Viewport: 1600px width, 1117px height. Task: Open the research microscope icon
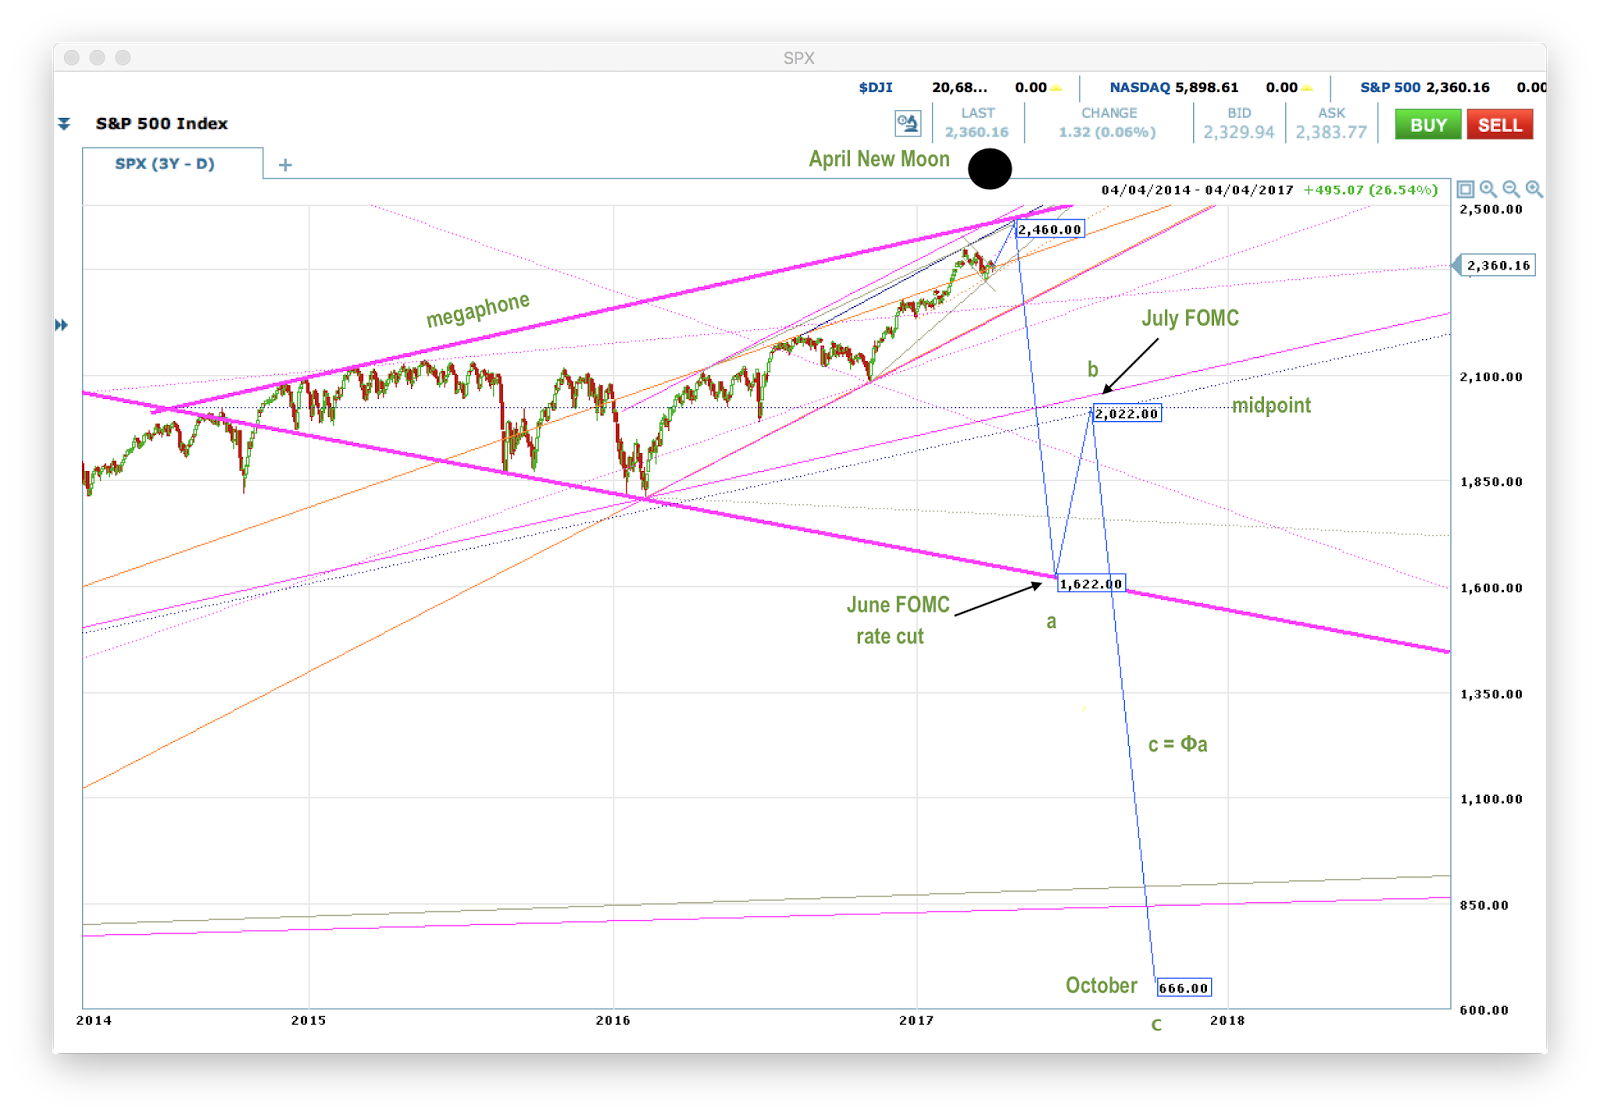point(907,124)
